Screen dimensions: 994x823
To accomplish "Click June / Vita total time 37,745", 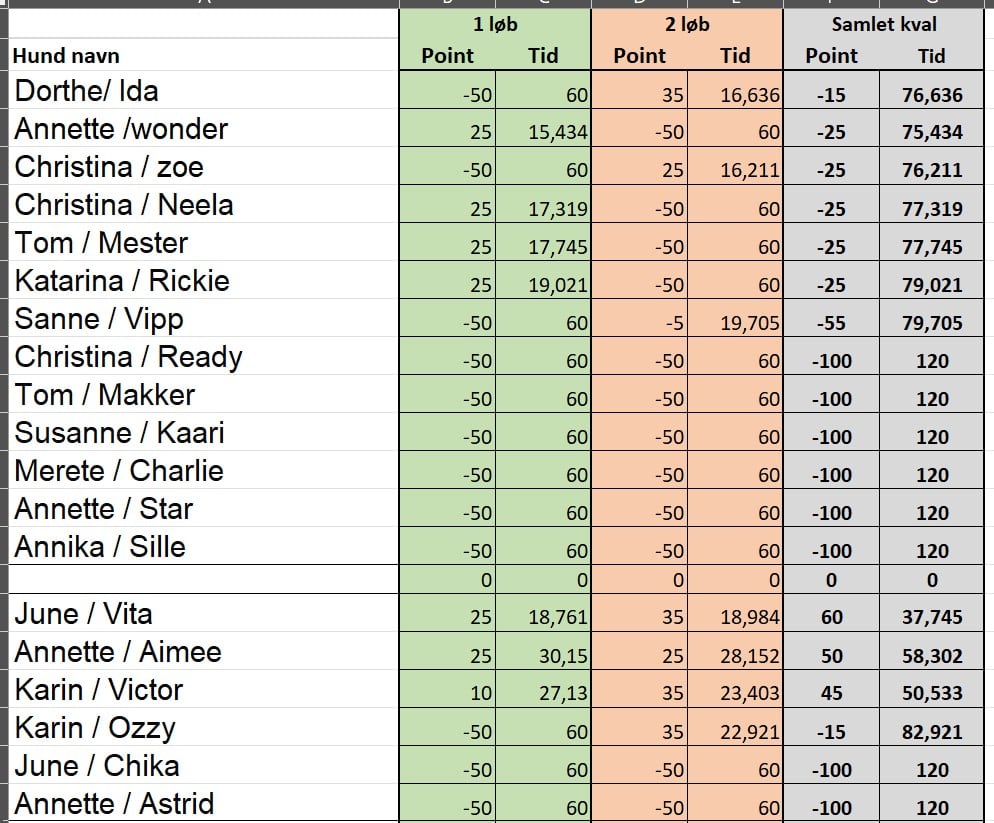I will click(932, 613).
